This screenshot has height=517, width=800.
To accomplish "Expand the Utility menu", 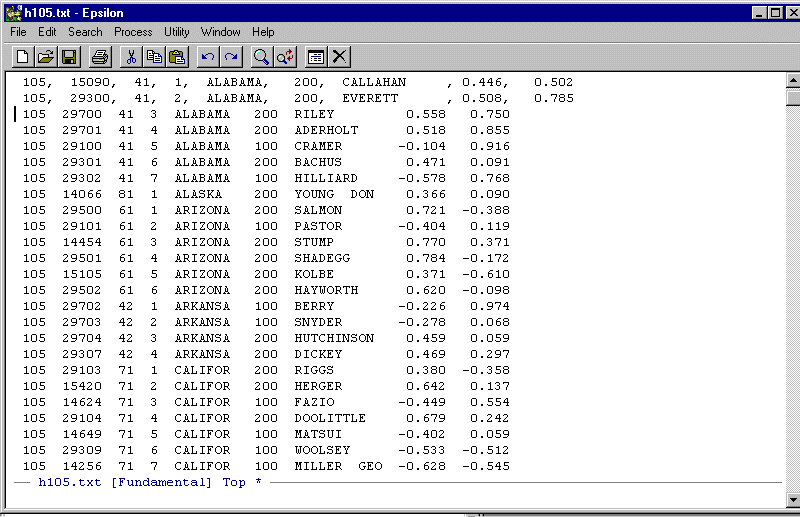I will 176,32.
